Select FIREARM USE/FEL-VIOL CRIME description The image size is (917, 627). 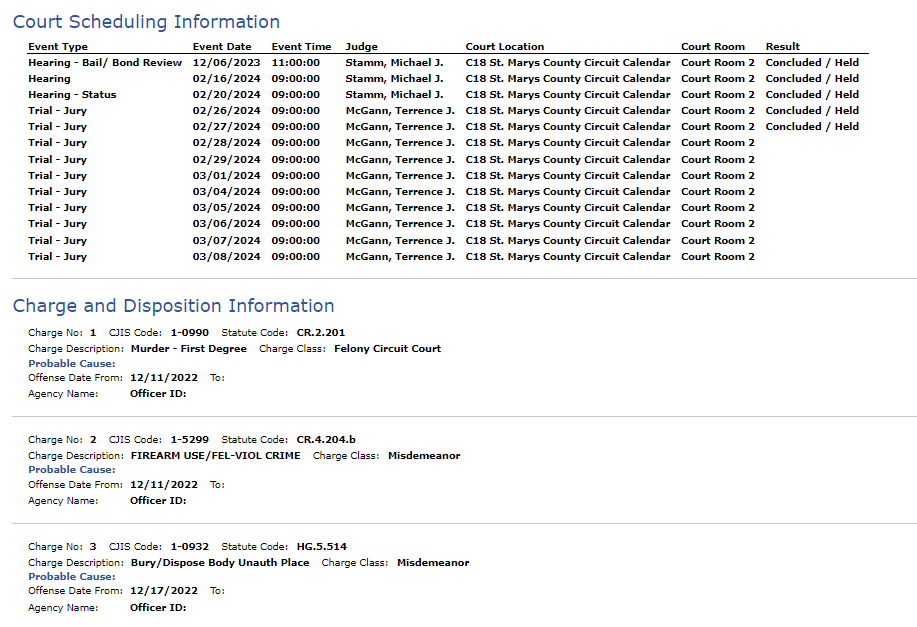(x=216, y=456)
